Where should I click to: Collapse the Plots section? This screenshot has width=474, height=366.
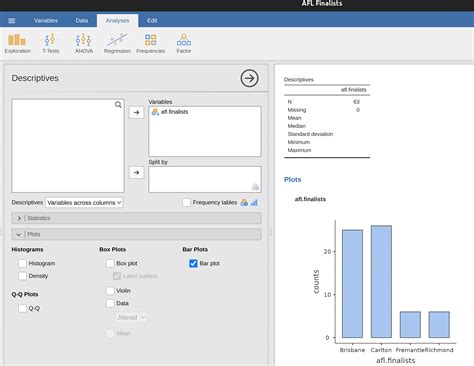point(136,234)
